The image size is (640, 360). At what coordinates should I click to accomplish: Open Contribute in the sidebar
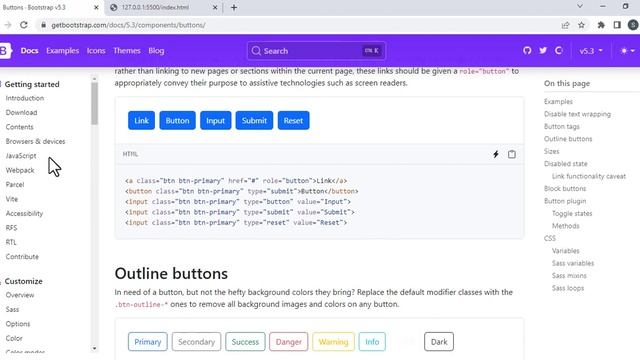(22, 257)
